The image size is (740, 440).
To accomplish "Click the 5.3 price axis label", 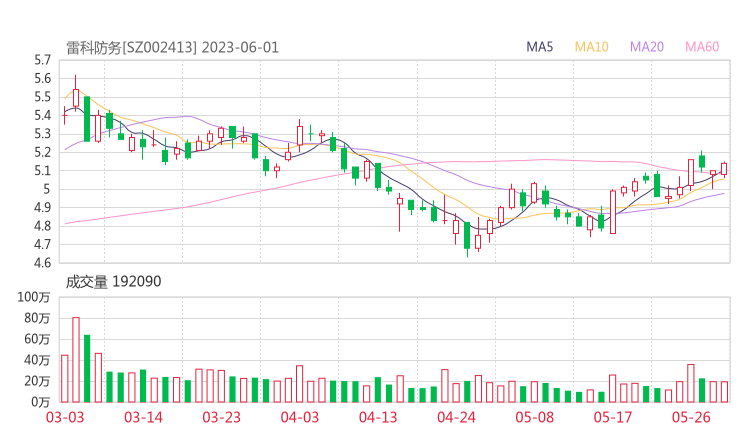I will (42, 134).
